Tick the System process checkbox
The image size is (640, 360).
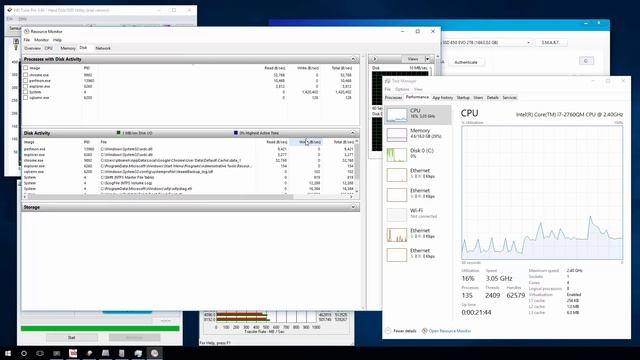pyautogui.click(x=26, y=92)
